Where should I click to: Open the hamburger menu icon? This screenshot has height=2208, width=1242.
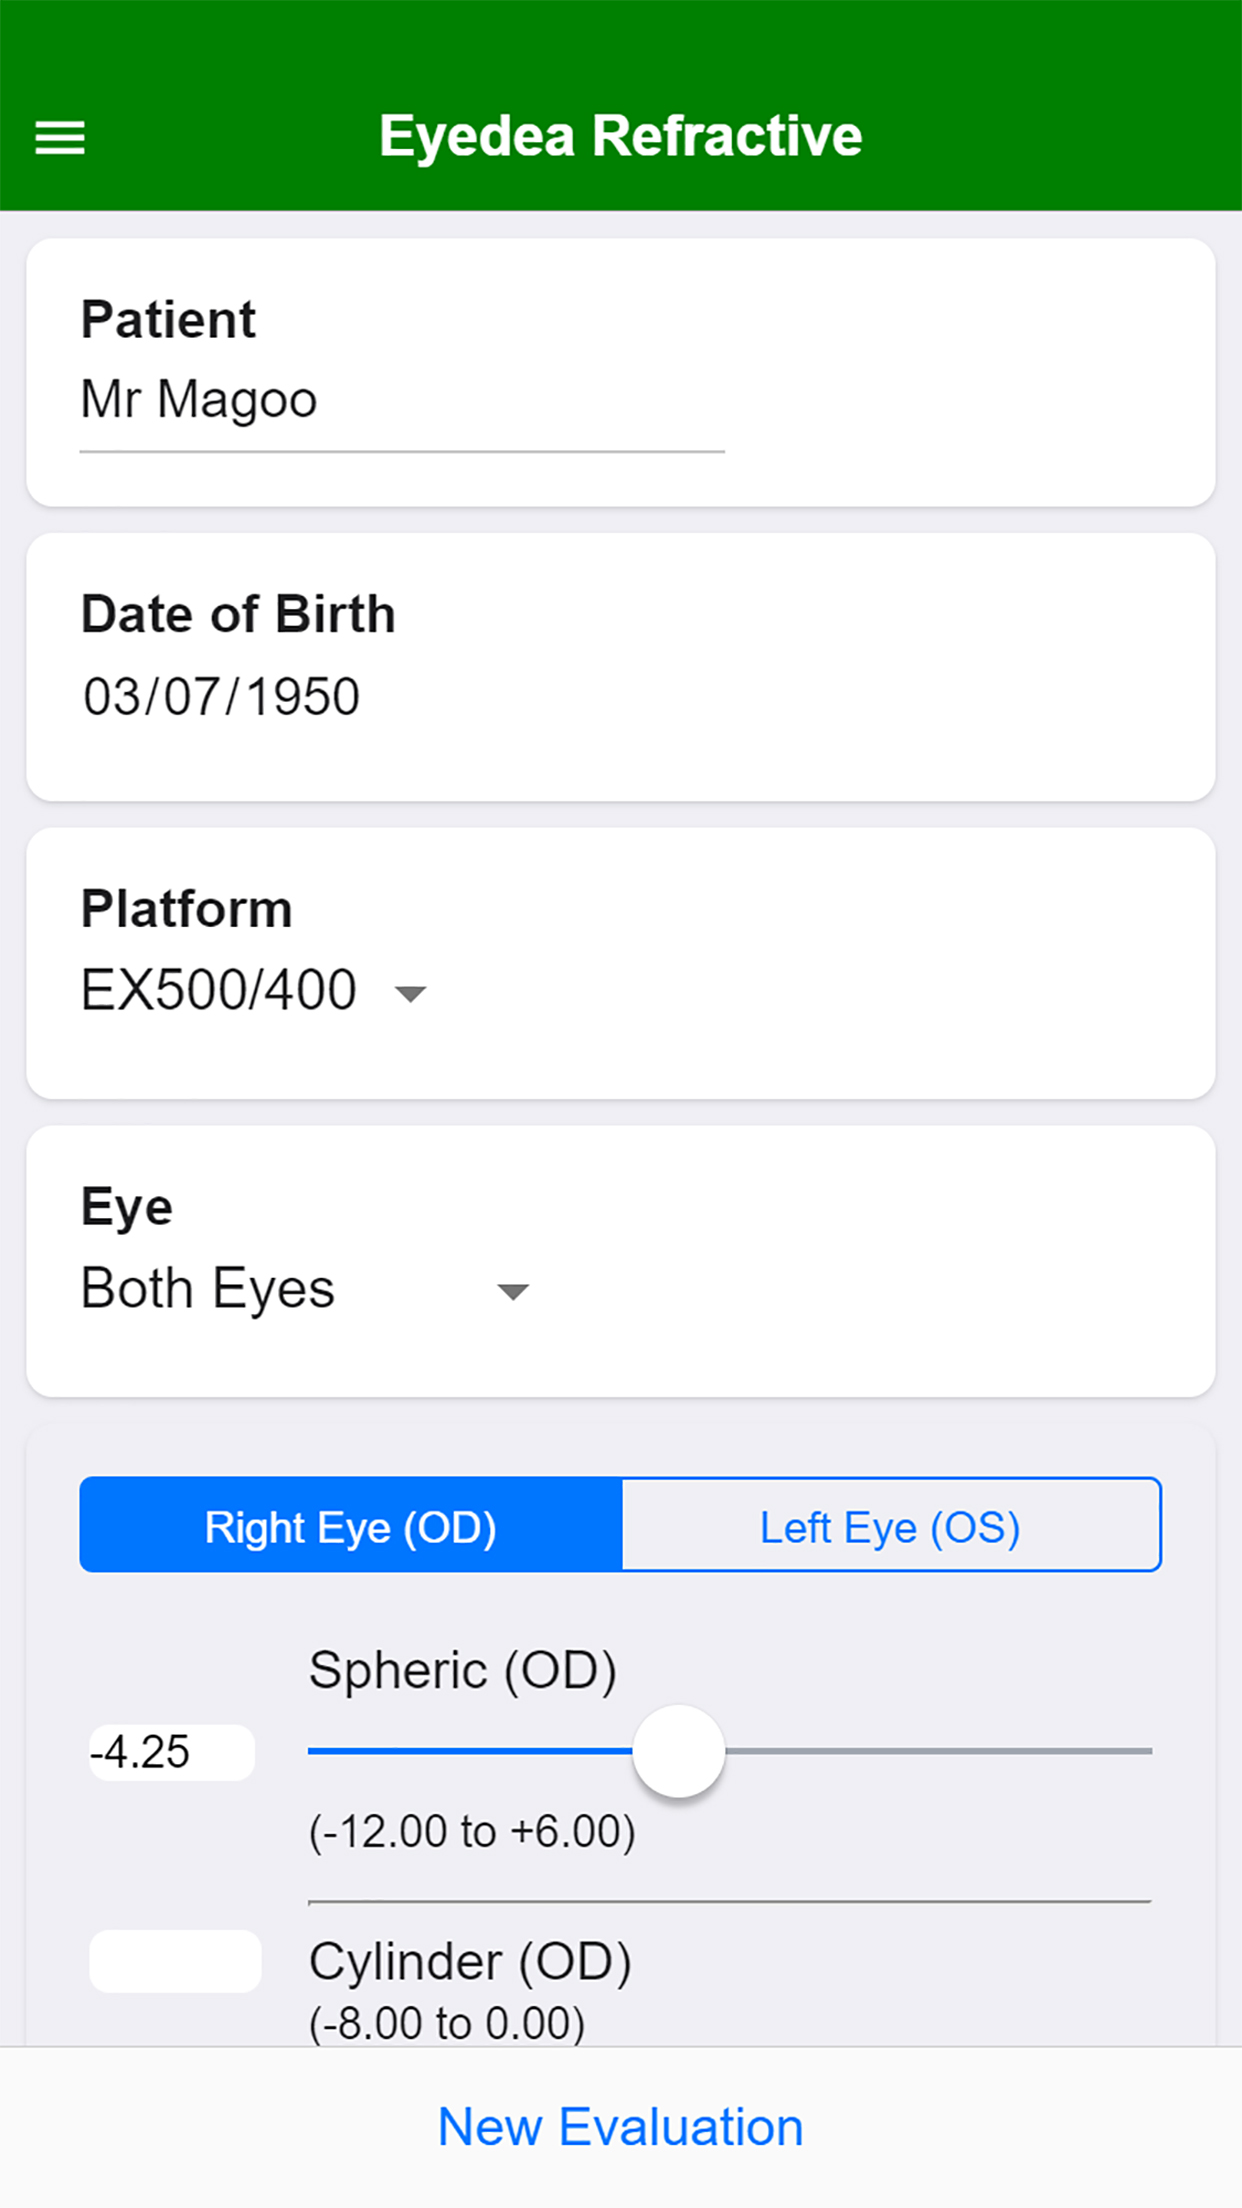(60, 137)
